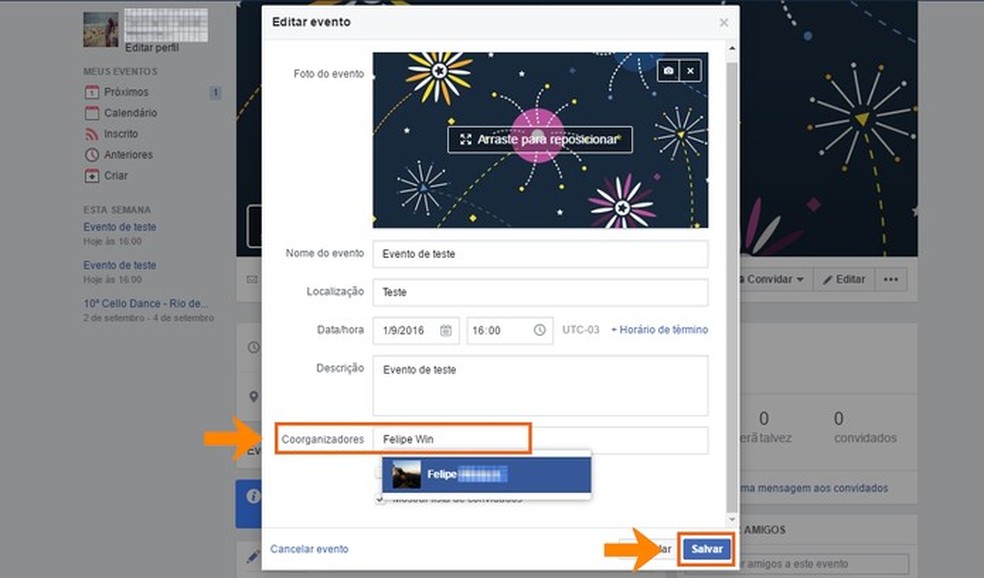Click the time field 16:00

tap(510, 331)
